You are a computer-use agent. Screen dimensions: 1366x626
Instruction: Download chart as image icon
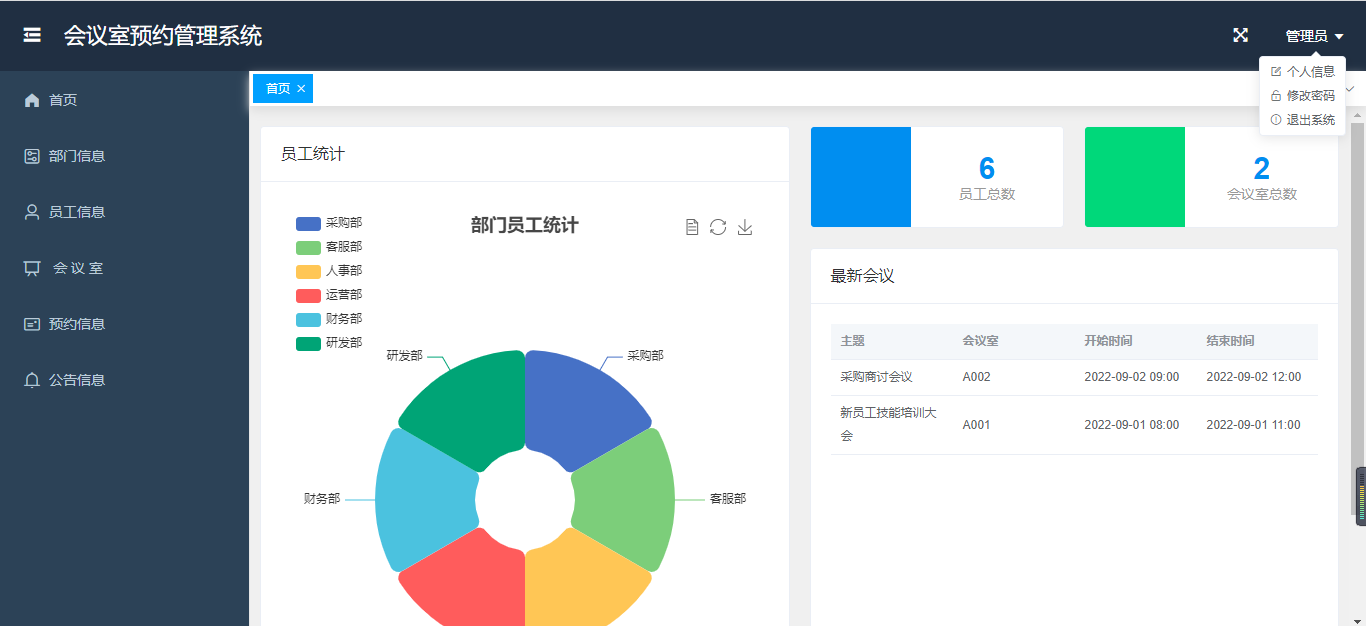click(x=745, y=227)
